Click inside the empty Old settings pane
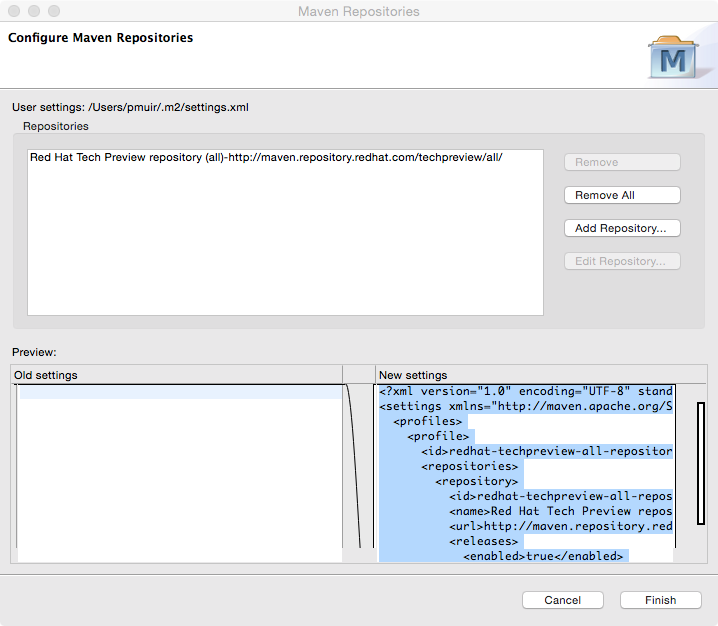718x626 pixels. tap(180, 470)
